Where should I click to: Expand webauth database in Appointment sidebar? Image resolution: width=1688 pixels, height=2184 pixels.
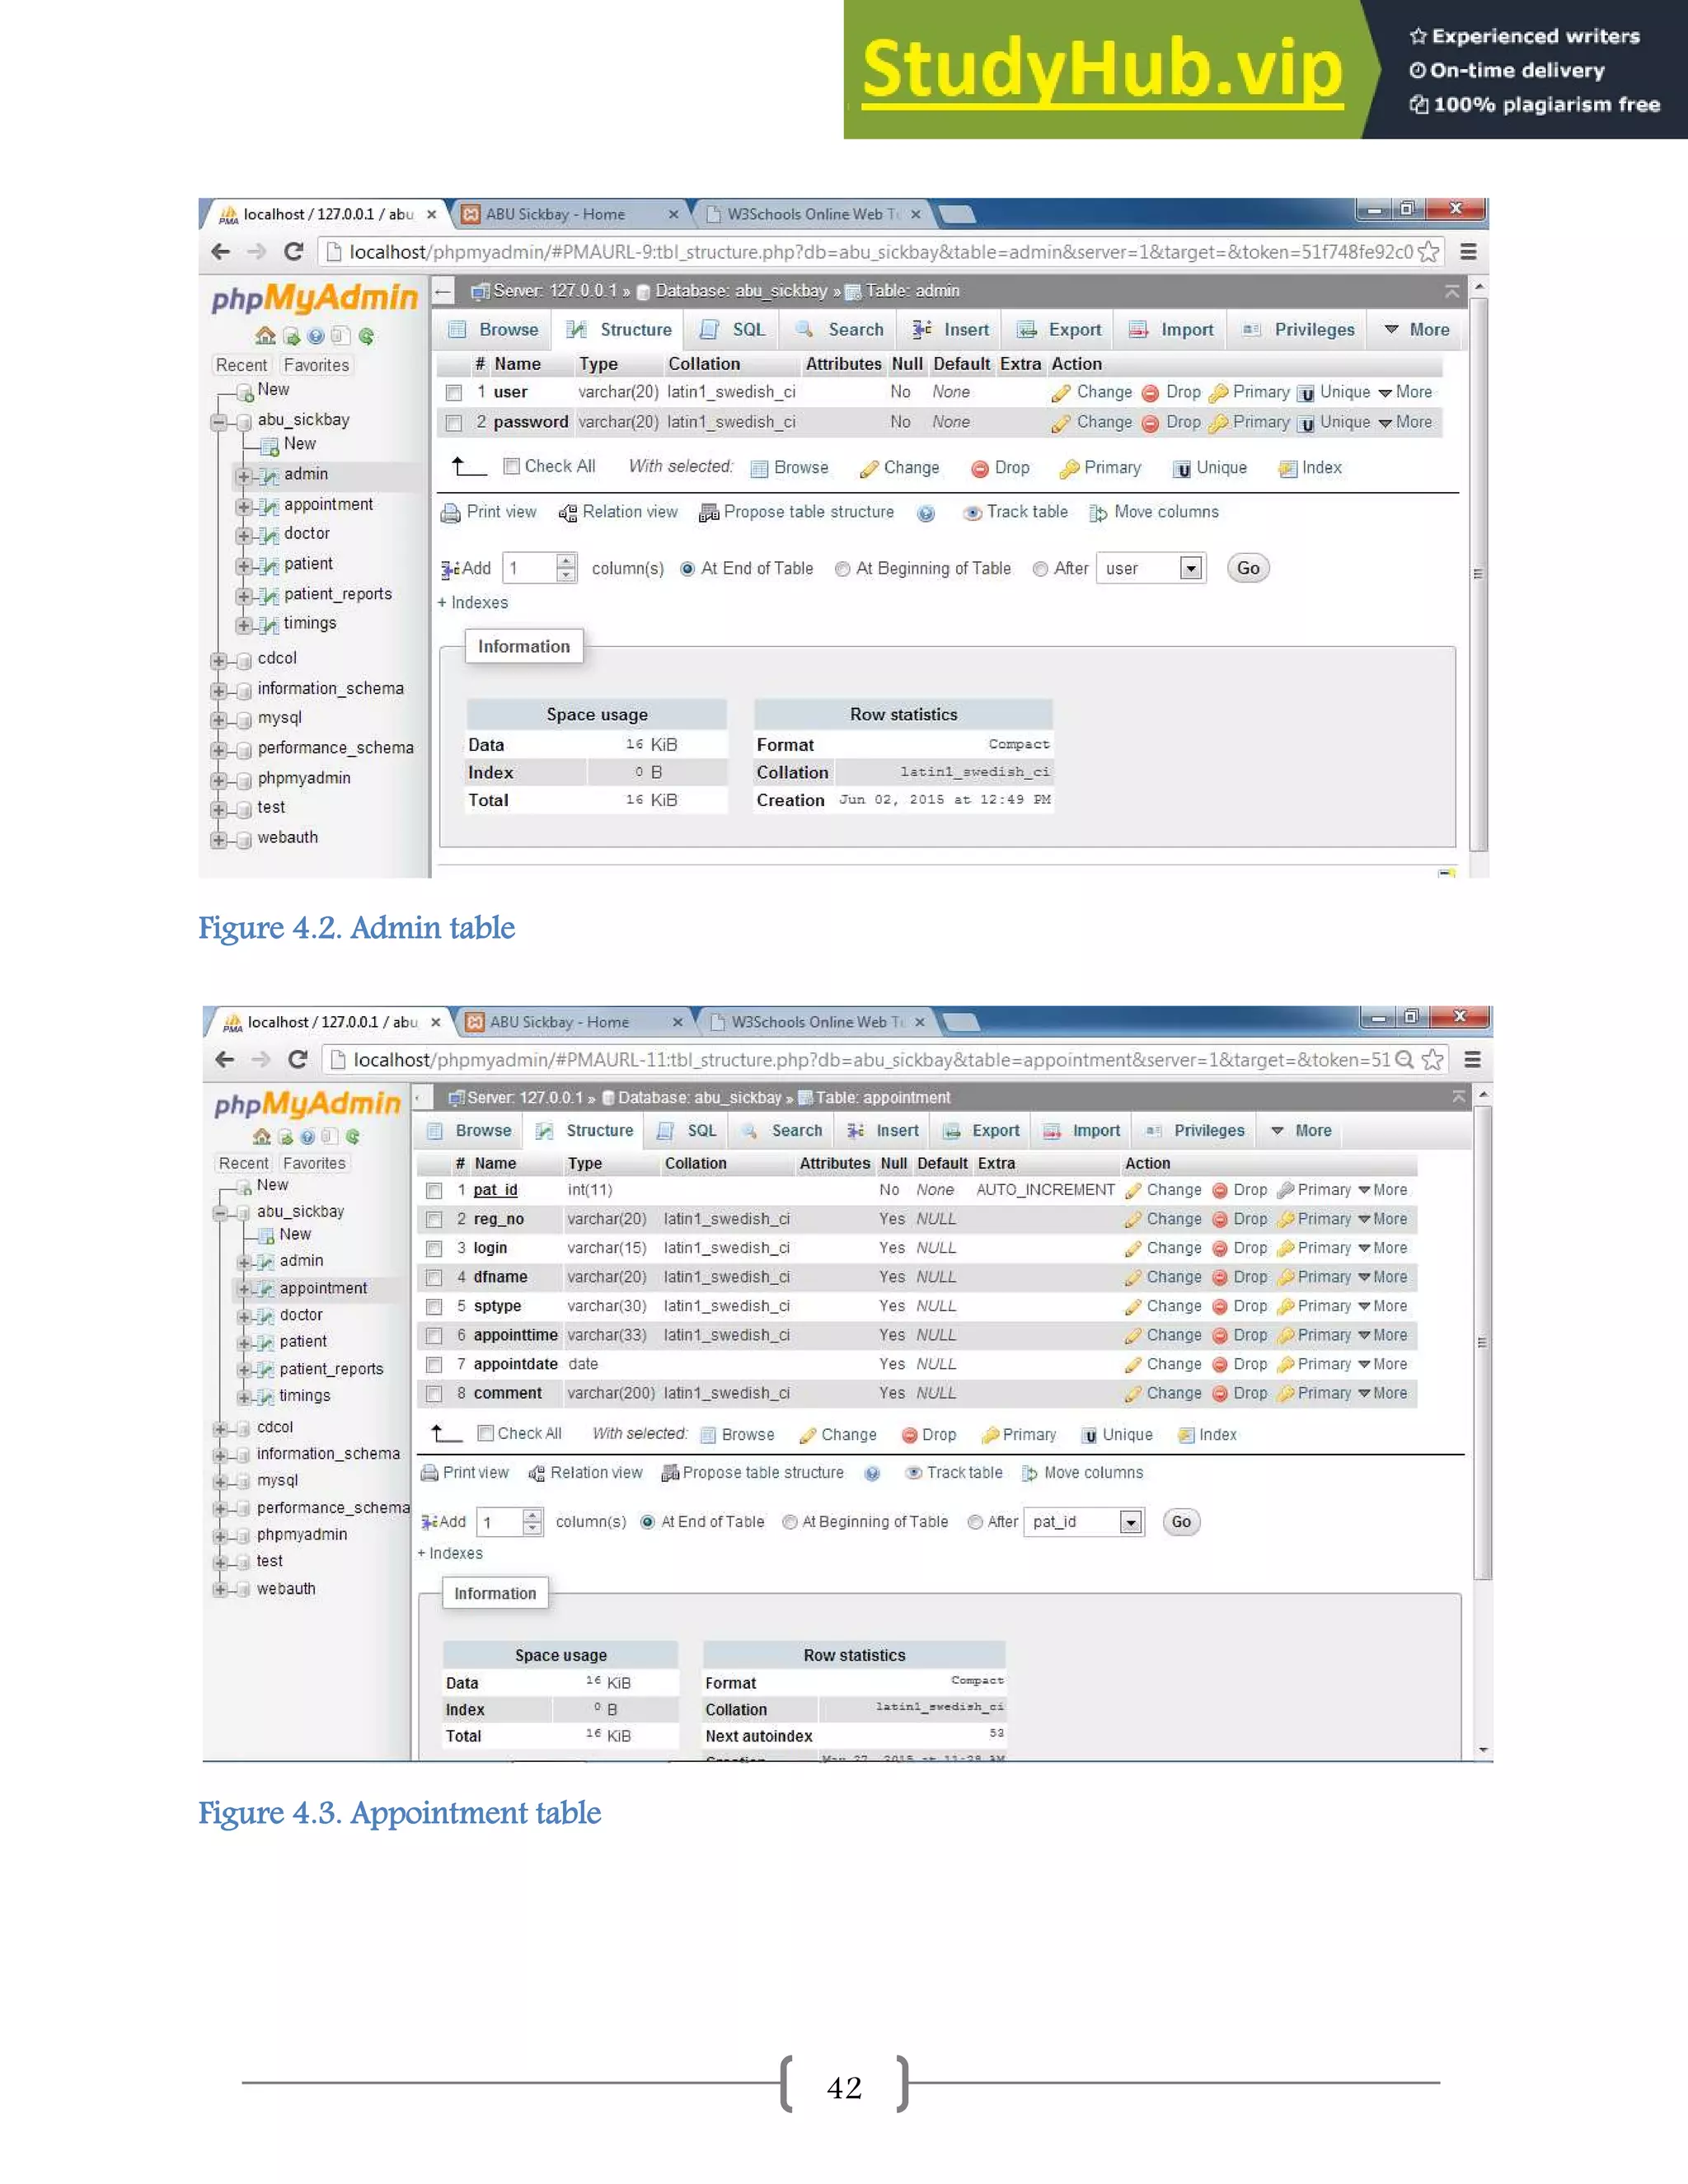[x=219, y=1590]
